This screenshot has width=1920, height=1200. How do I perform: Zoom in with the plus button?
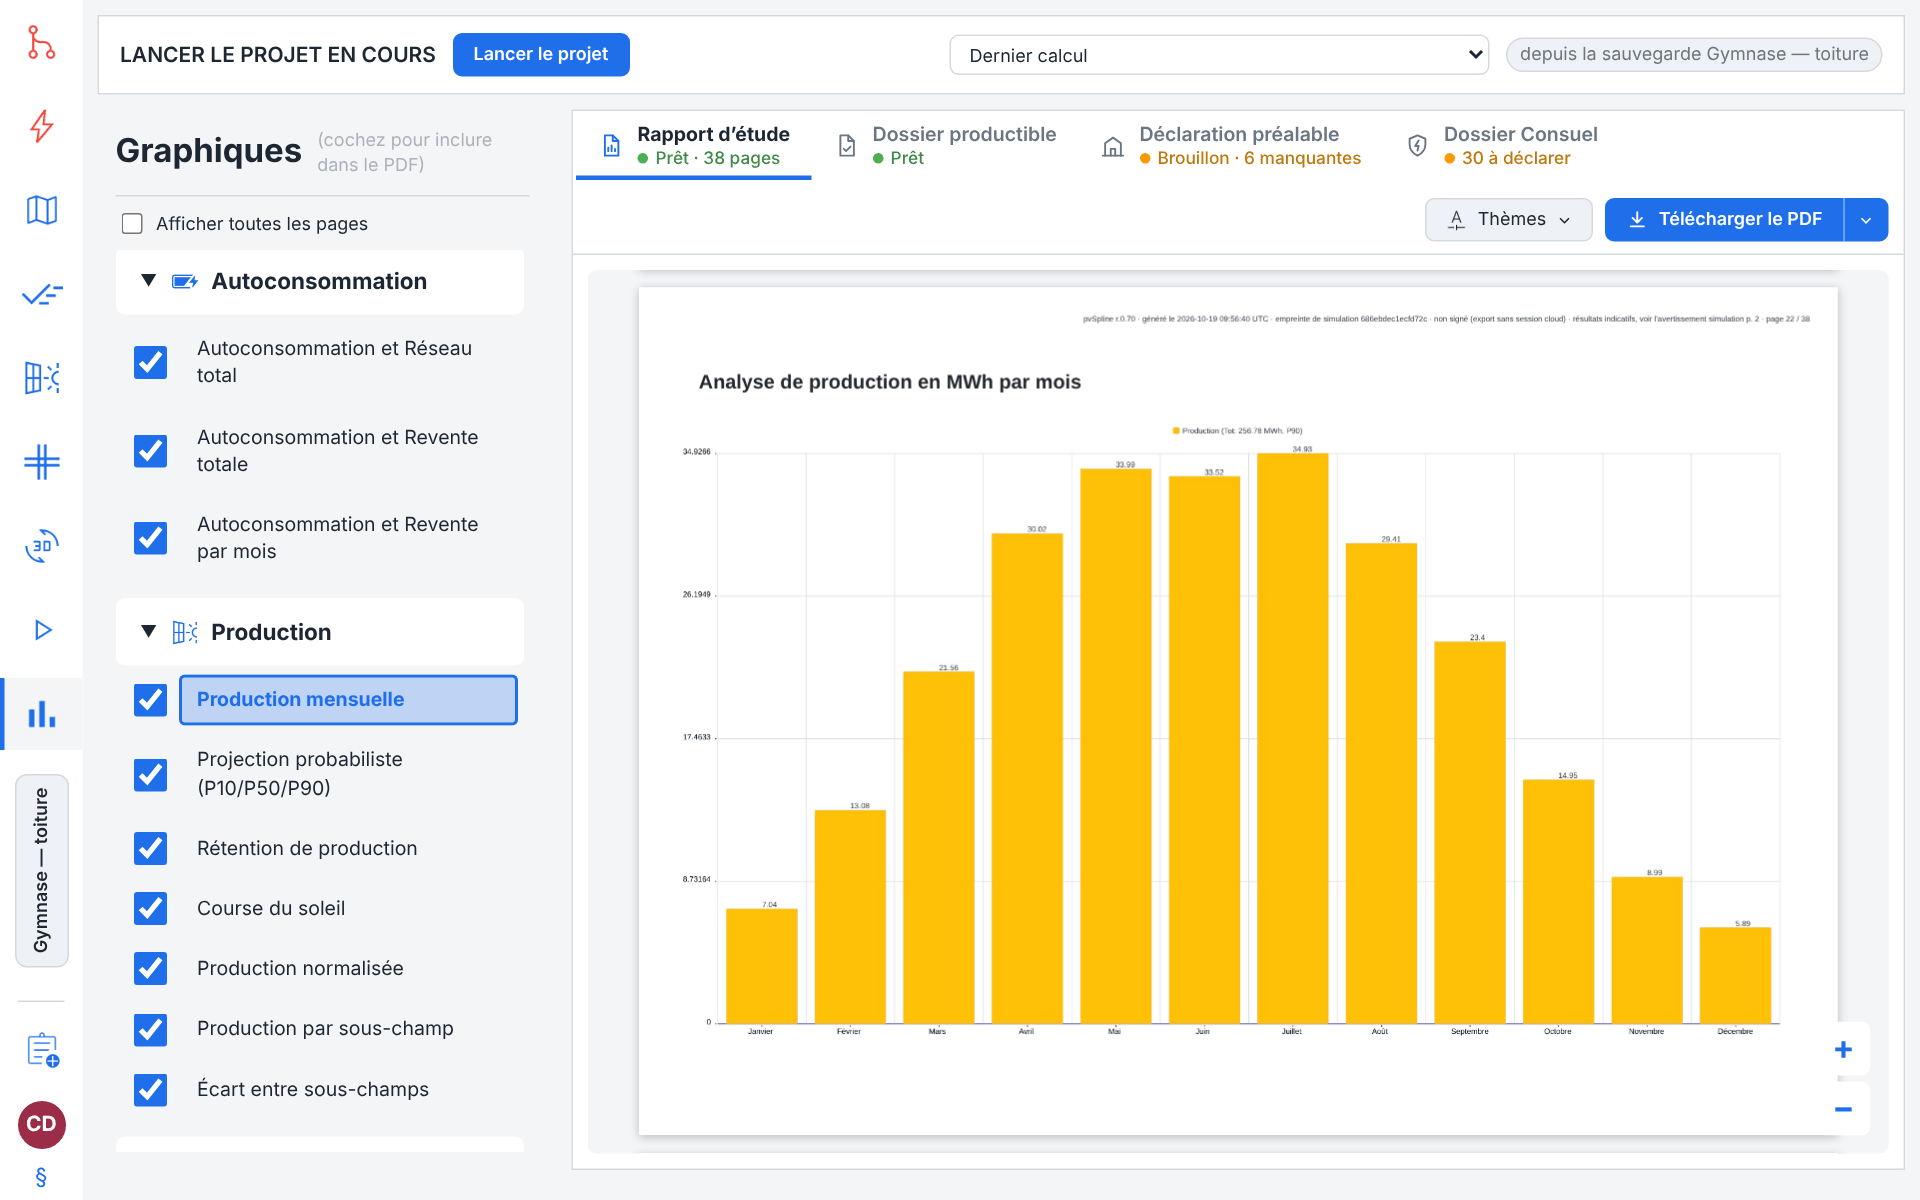[1843, 1049]
